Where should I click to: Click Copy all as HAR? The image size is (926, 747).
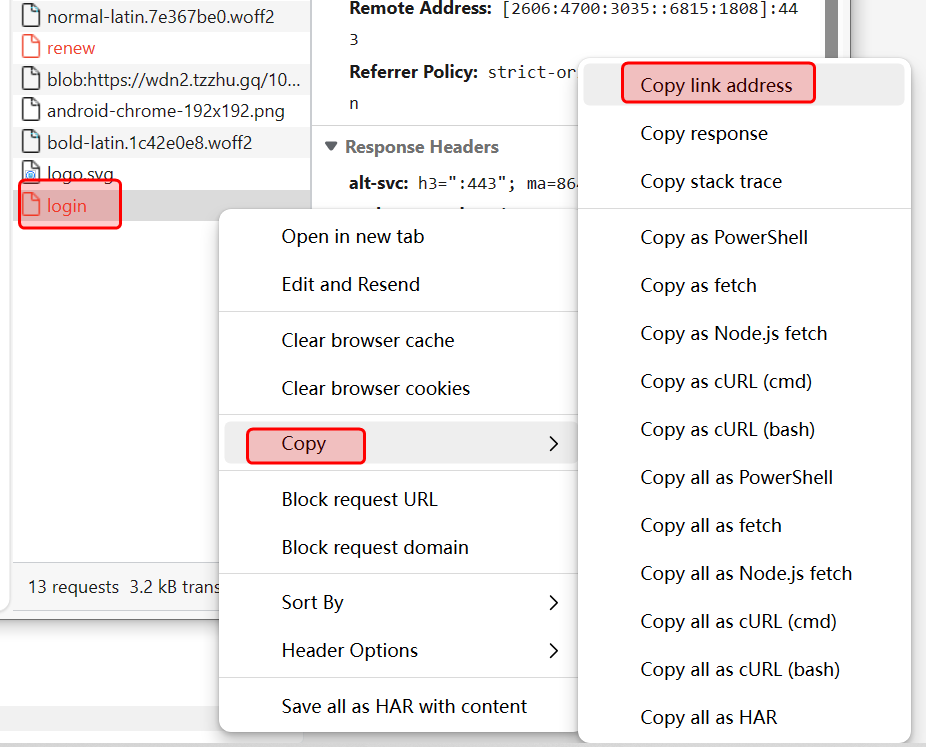(708, 718)
